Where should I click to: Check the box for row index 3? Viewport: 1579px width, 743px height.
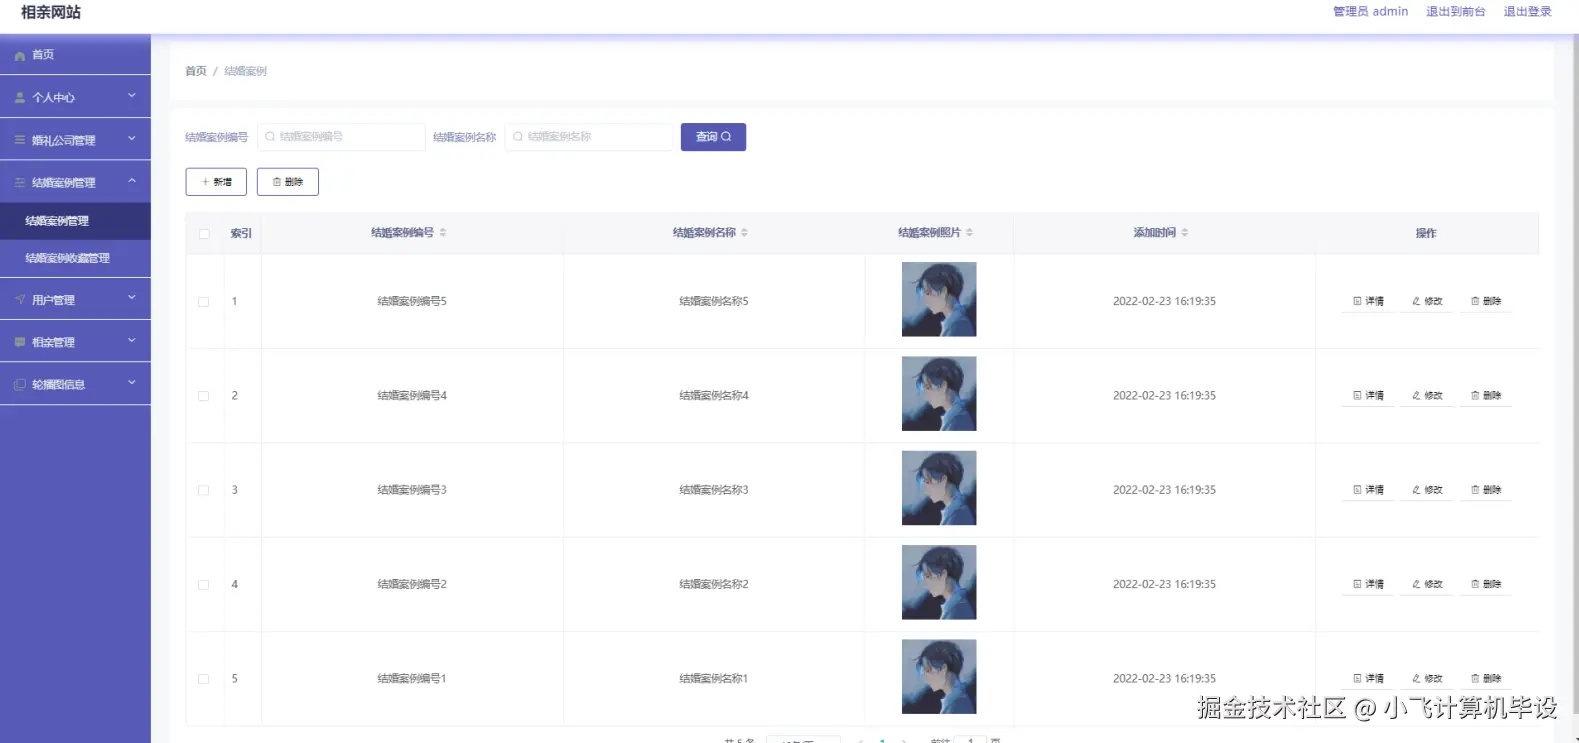click(204, 490)
